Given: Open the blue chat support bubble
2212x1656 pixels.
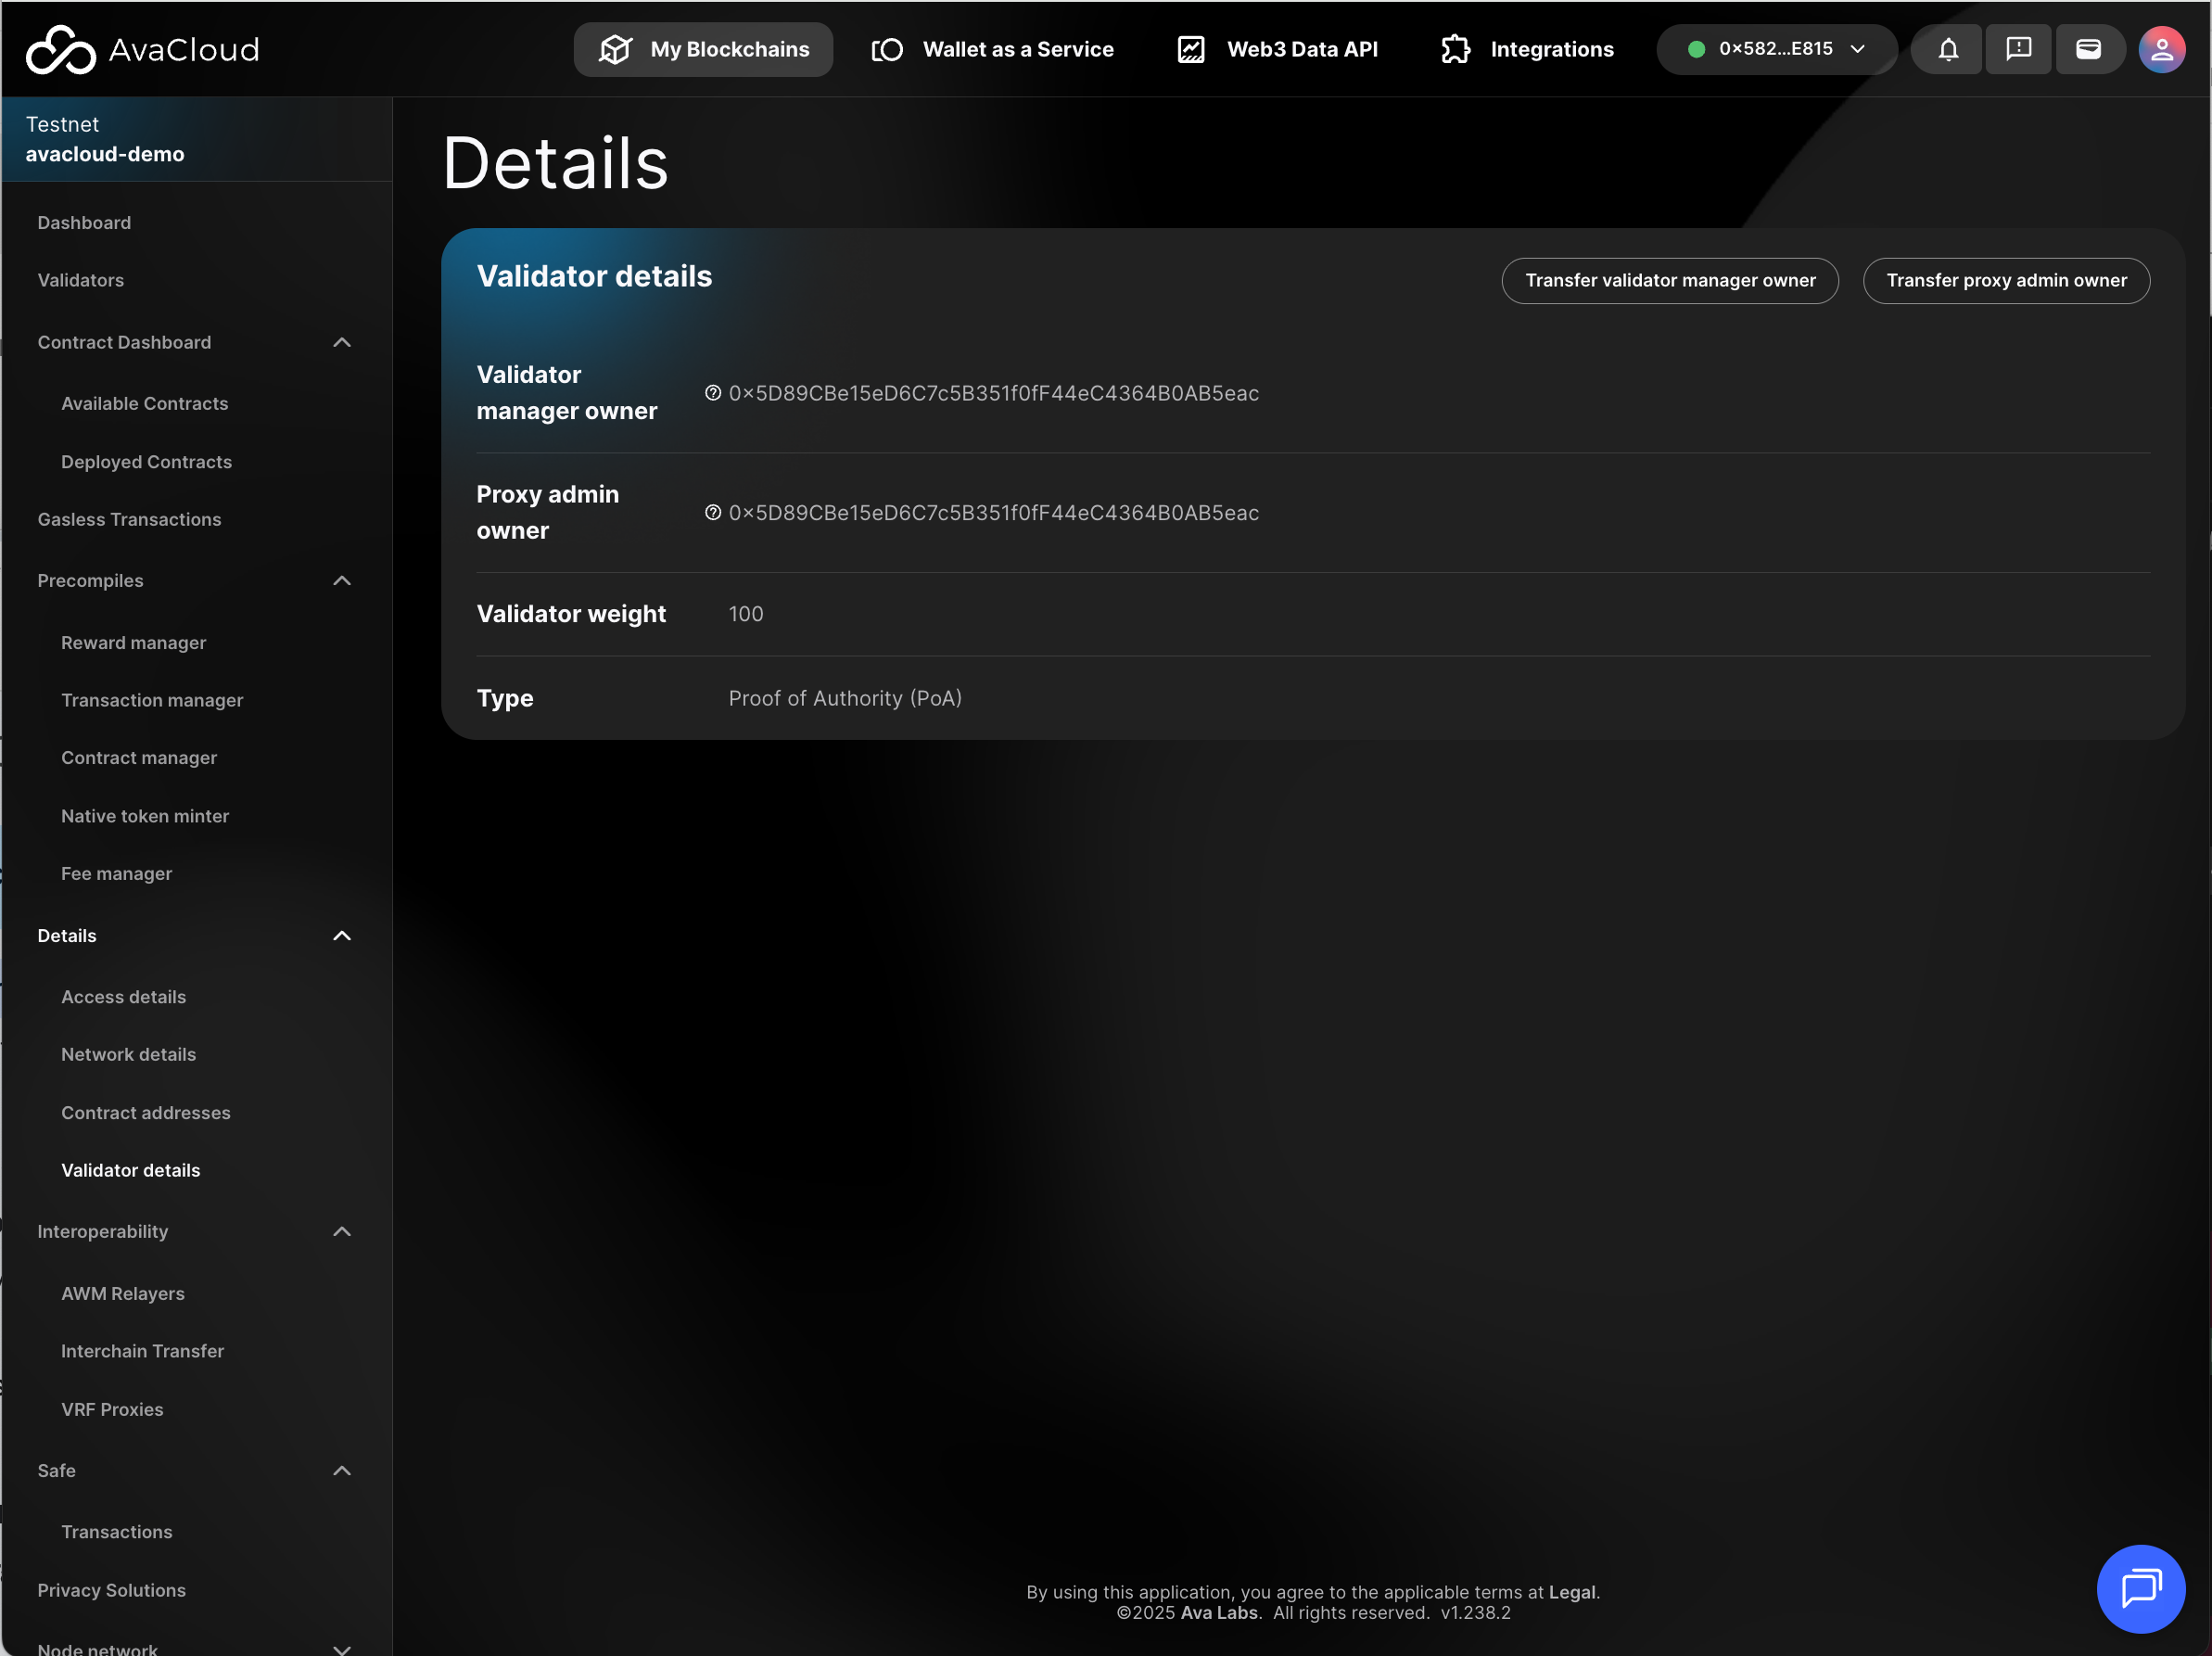Looking at the screenshot, I should 2140,1588.
